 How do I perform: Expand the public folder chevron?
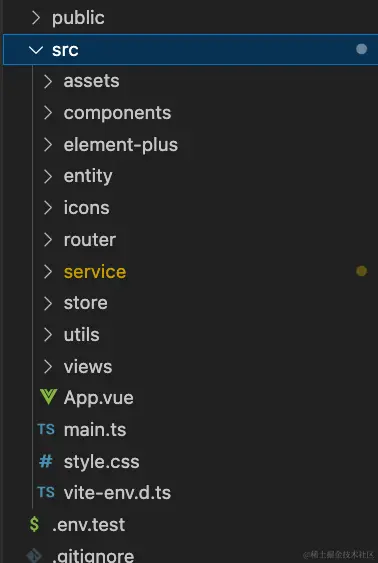point(36,18)
